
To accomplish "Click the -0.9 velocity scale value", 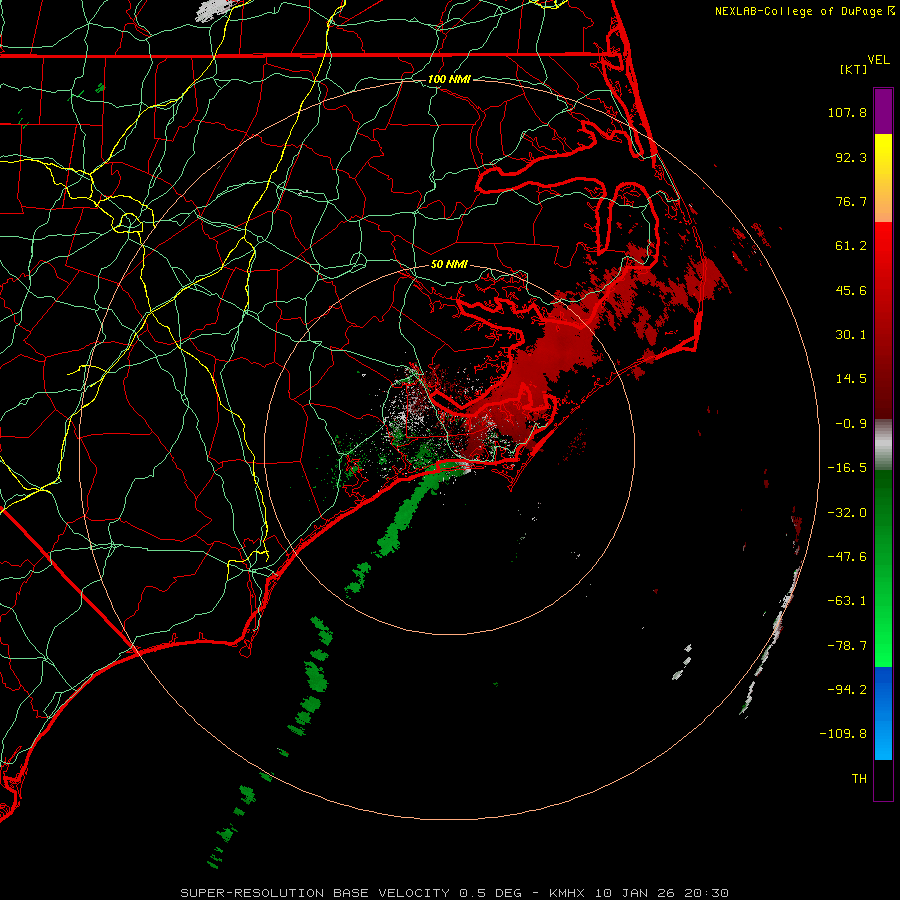I will point(851,424).
